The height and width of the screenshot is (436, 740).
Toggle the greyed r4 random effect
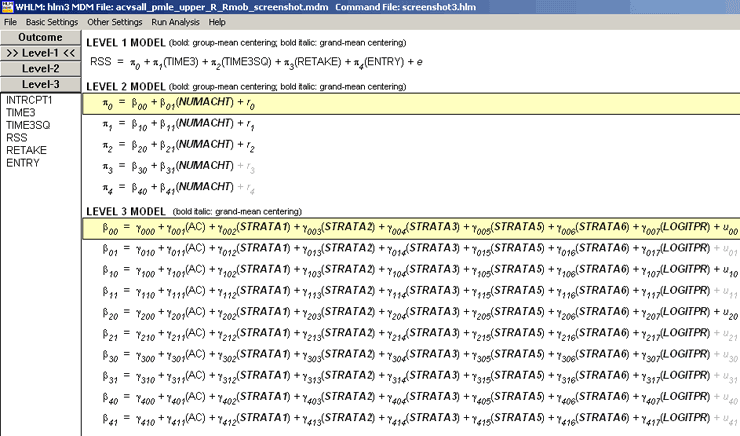[x=250, y=189]
